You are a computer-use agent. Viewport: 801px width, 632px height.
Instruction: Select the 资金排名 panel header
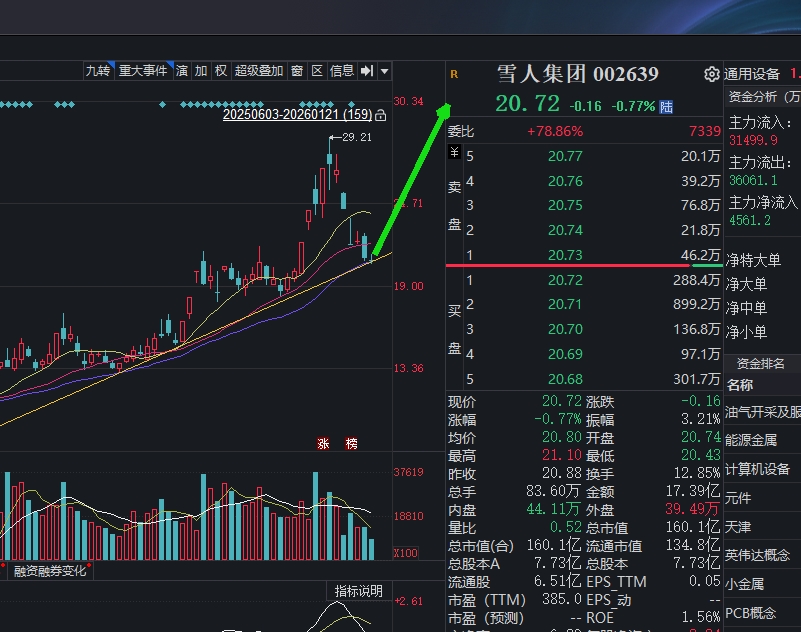pyautogui.click(x=761, y=364)
